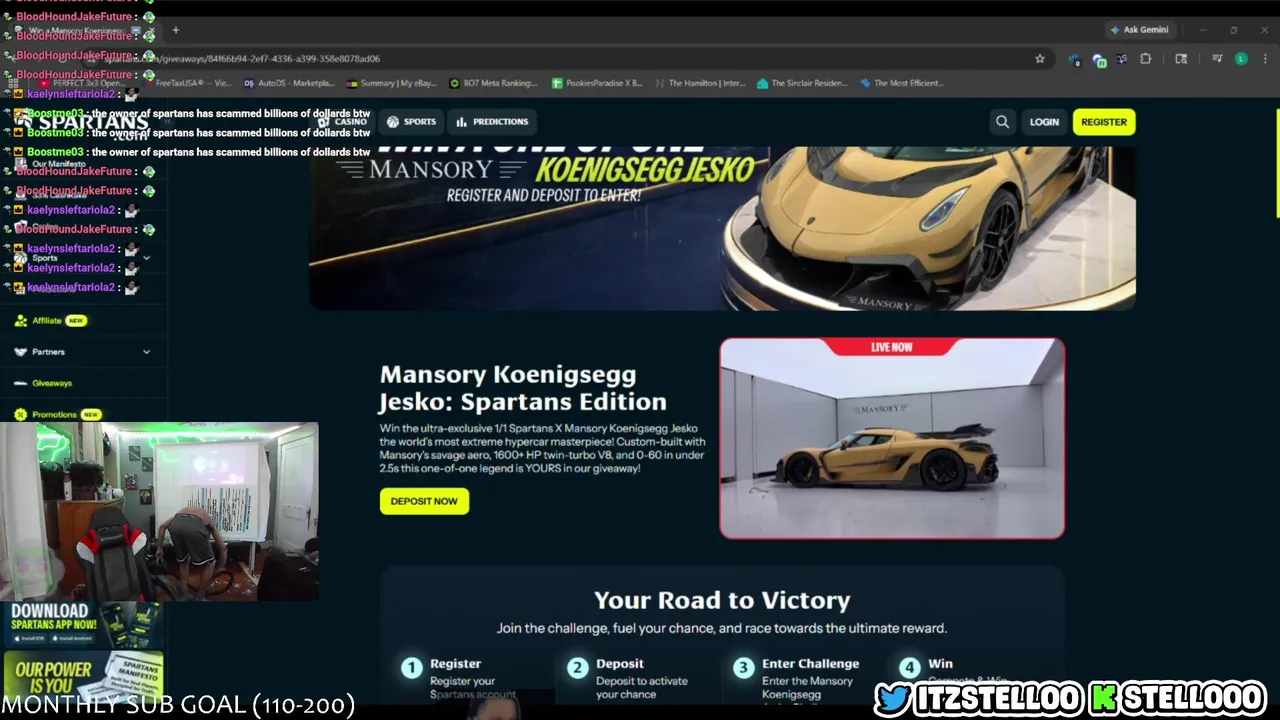Open a new browser tab

[x=175, y=30]
